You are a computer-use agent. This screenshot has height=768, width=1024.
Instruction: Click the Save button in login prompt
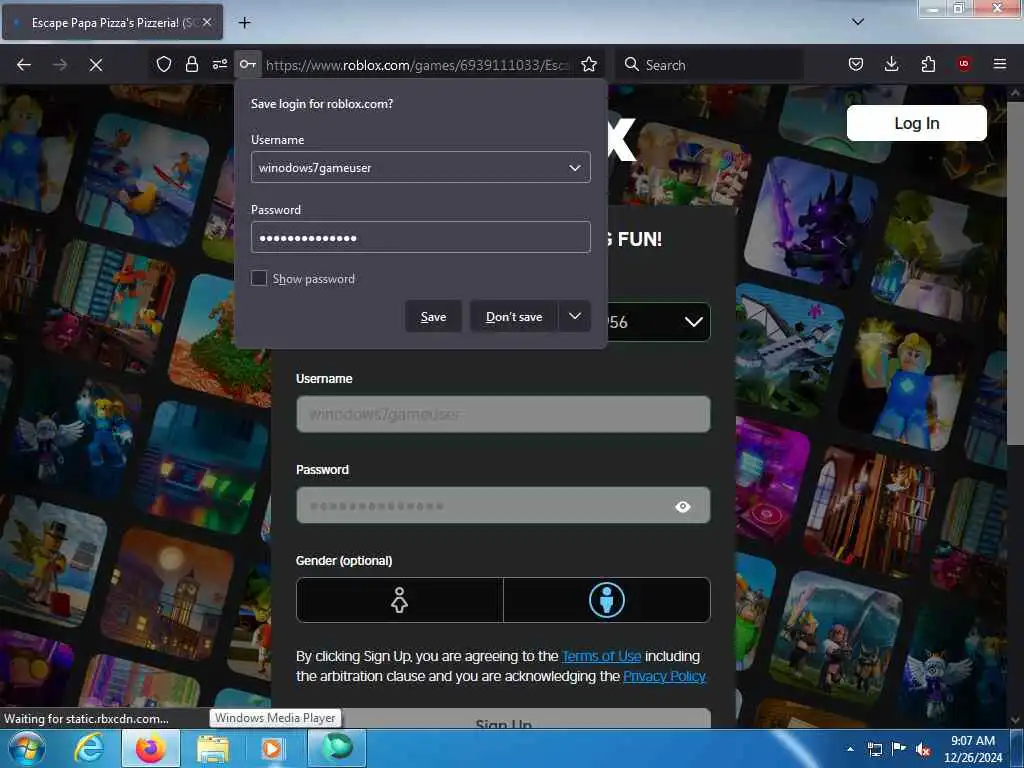pos(433,317)
